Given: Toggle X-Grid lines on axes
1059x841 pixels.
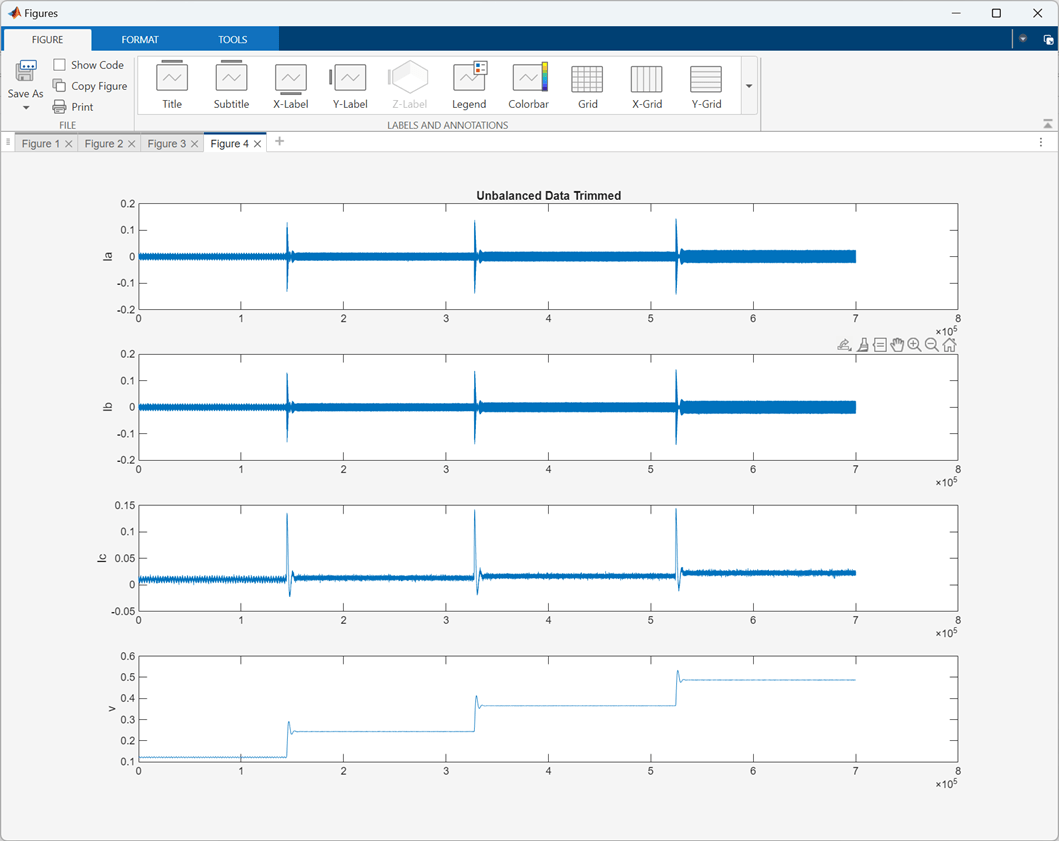Looking at the screenshot, I should coord(646,85).
